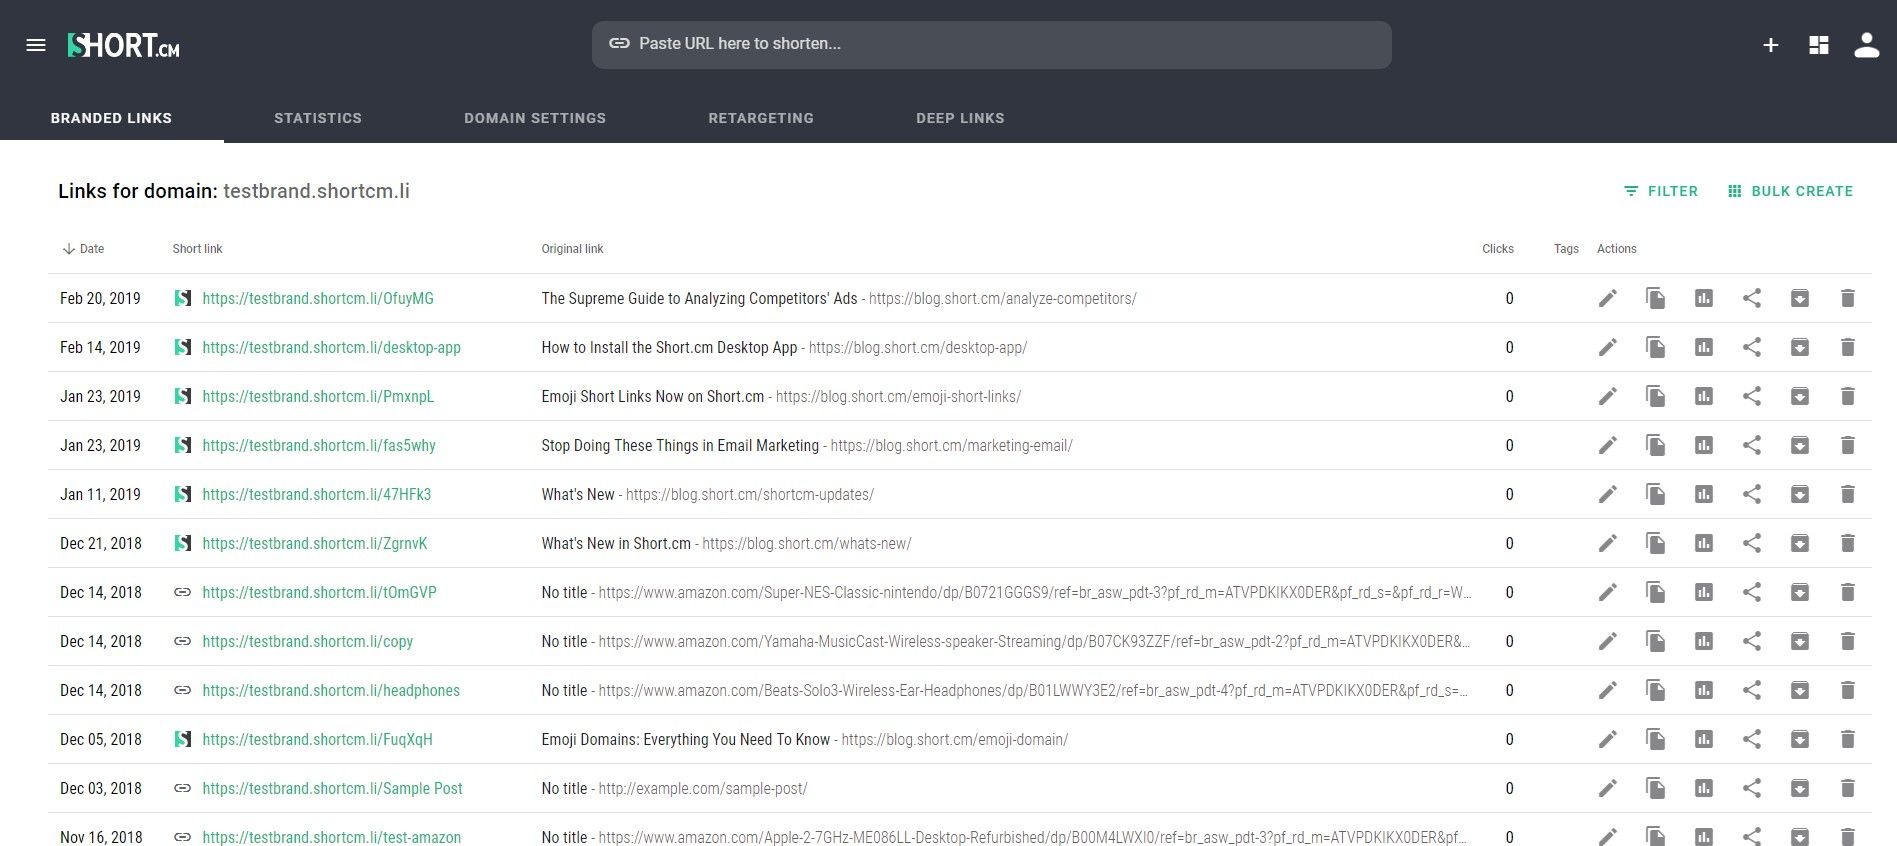Delete the Sample Post short link

pyautogui.click(x=1847, y=788)
